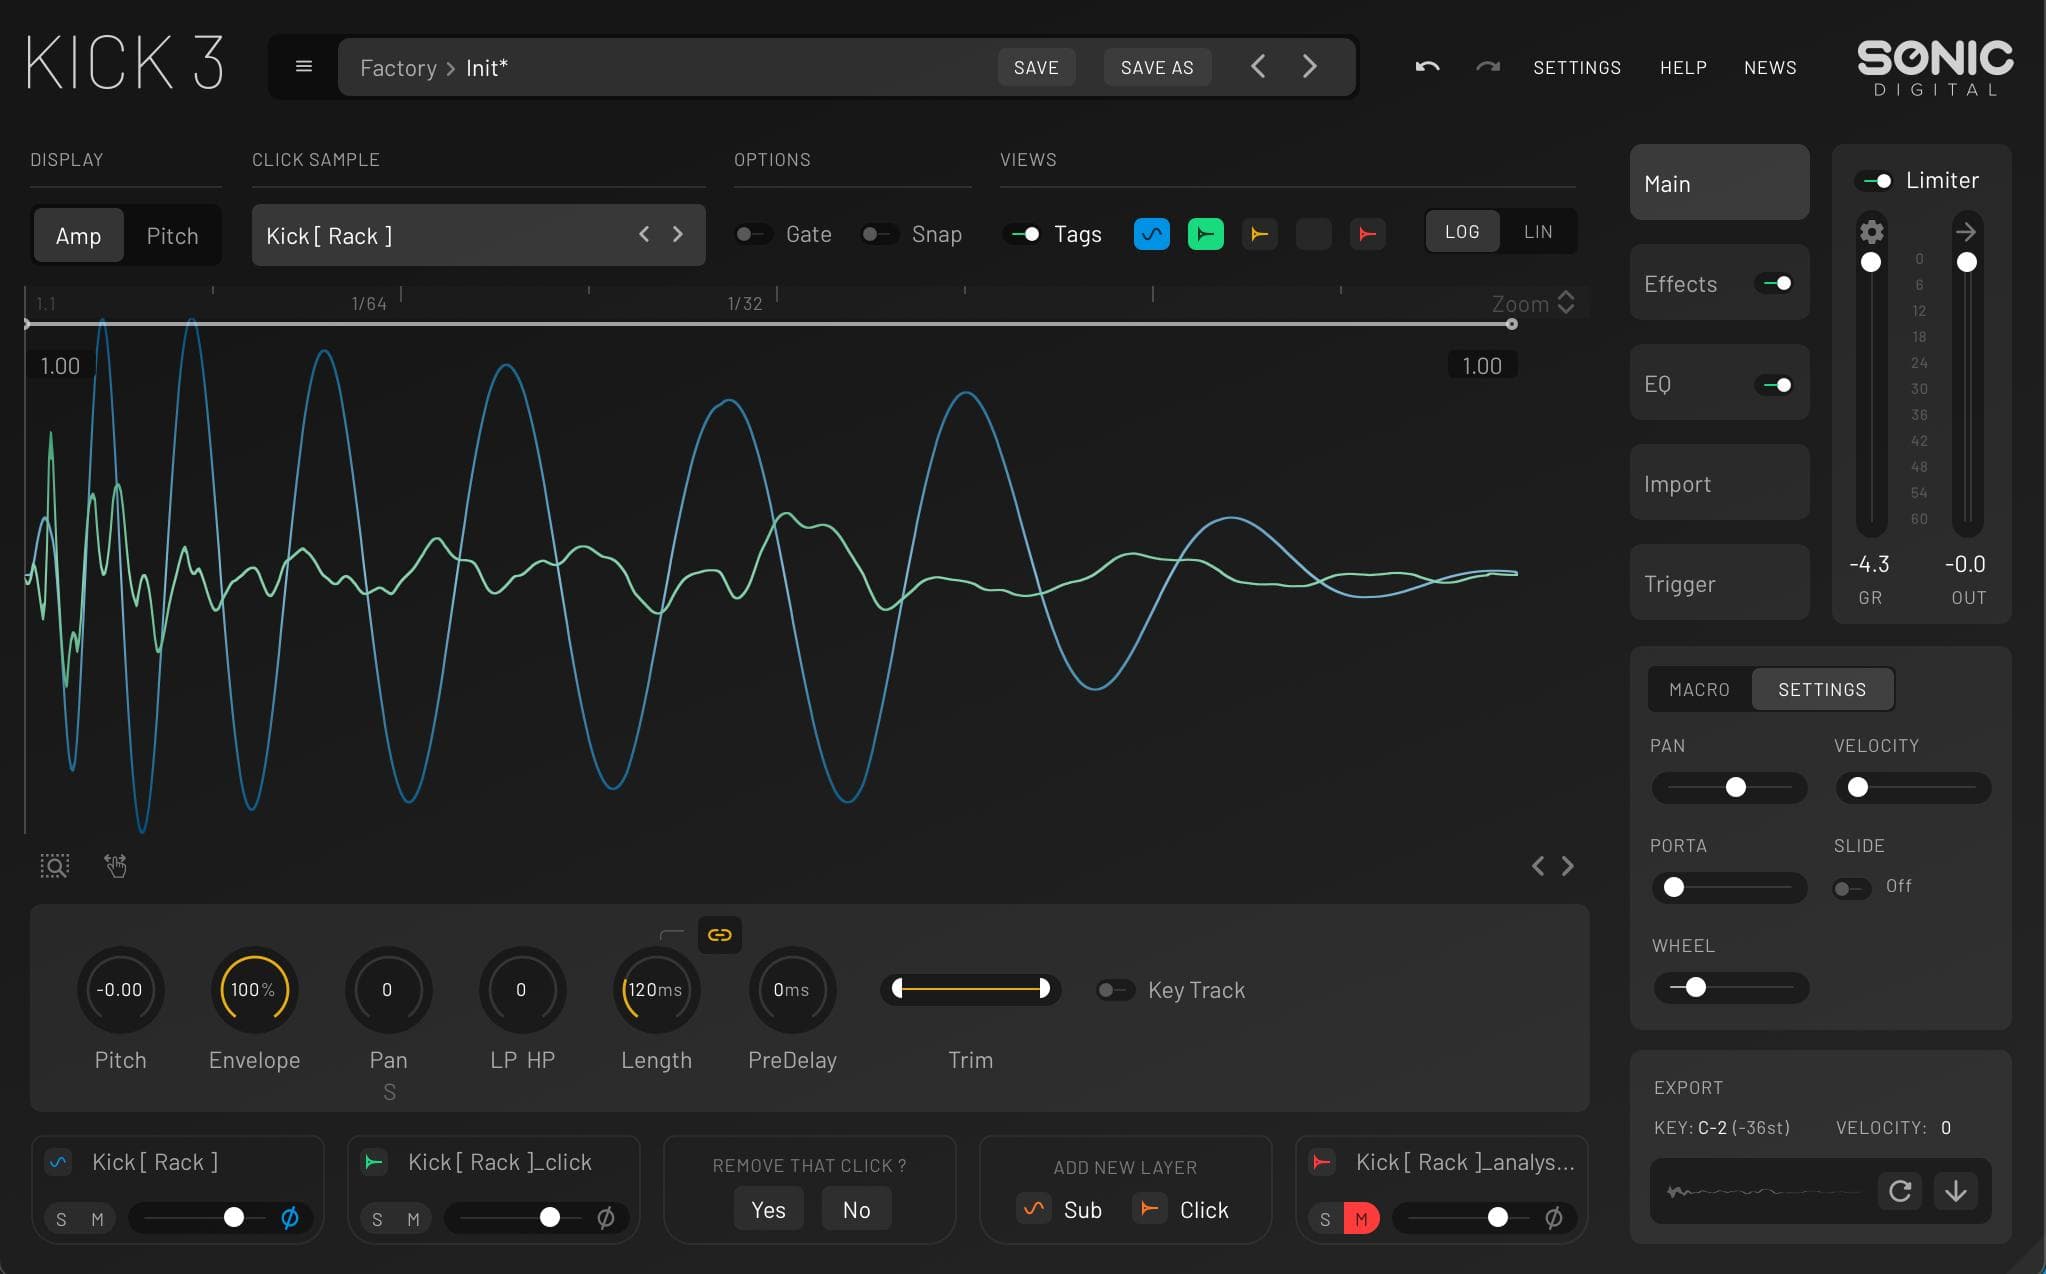Go to next preset arrow
The image size is (2046, 1274).
click(x=1309, y=67)
